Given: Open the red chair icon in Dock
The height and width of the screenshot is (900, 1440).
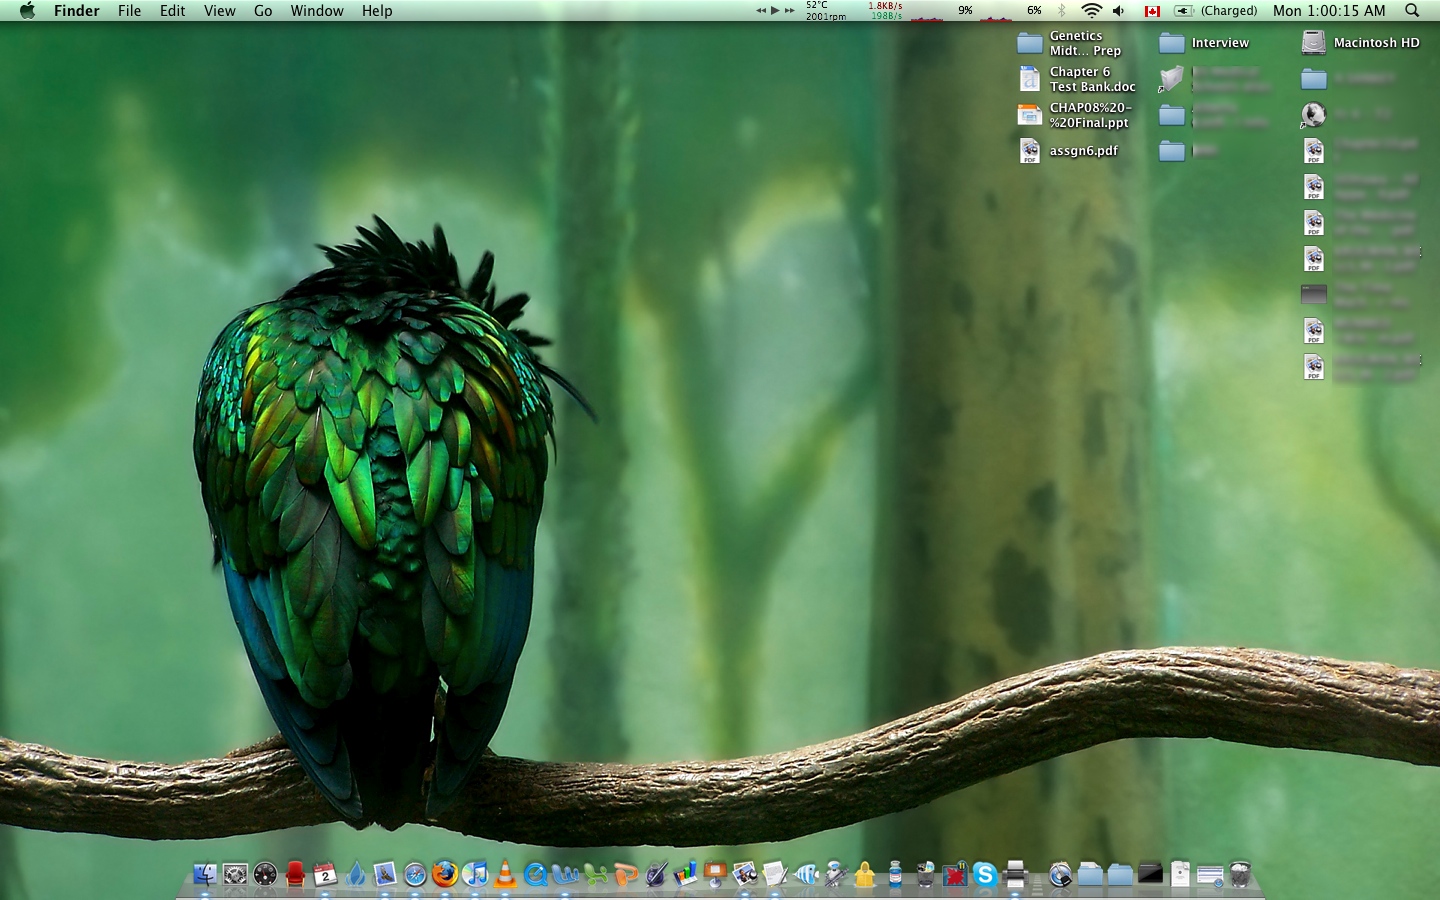Looking at the screenshot, I should (295, 874).
